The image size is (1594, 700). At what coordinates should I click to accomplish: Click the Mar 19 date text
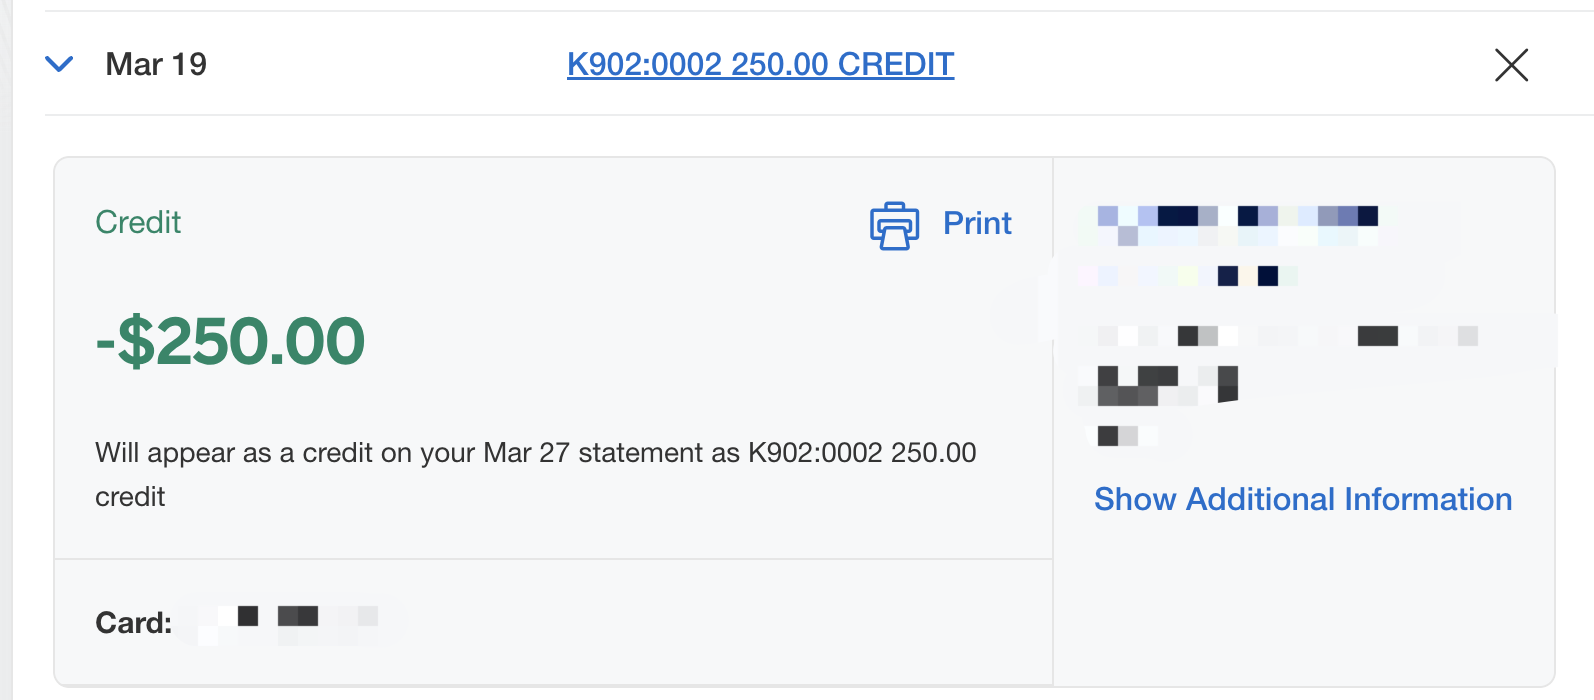(156, 64)
